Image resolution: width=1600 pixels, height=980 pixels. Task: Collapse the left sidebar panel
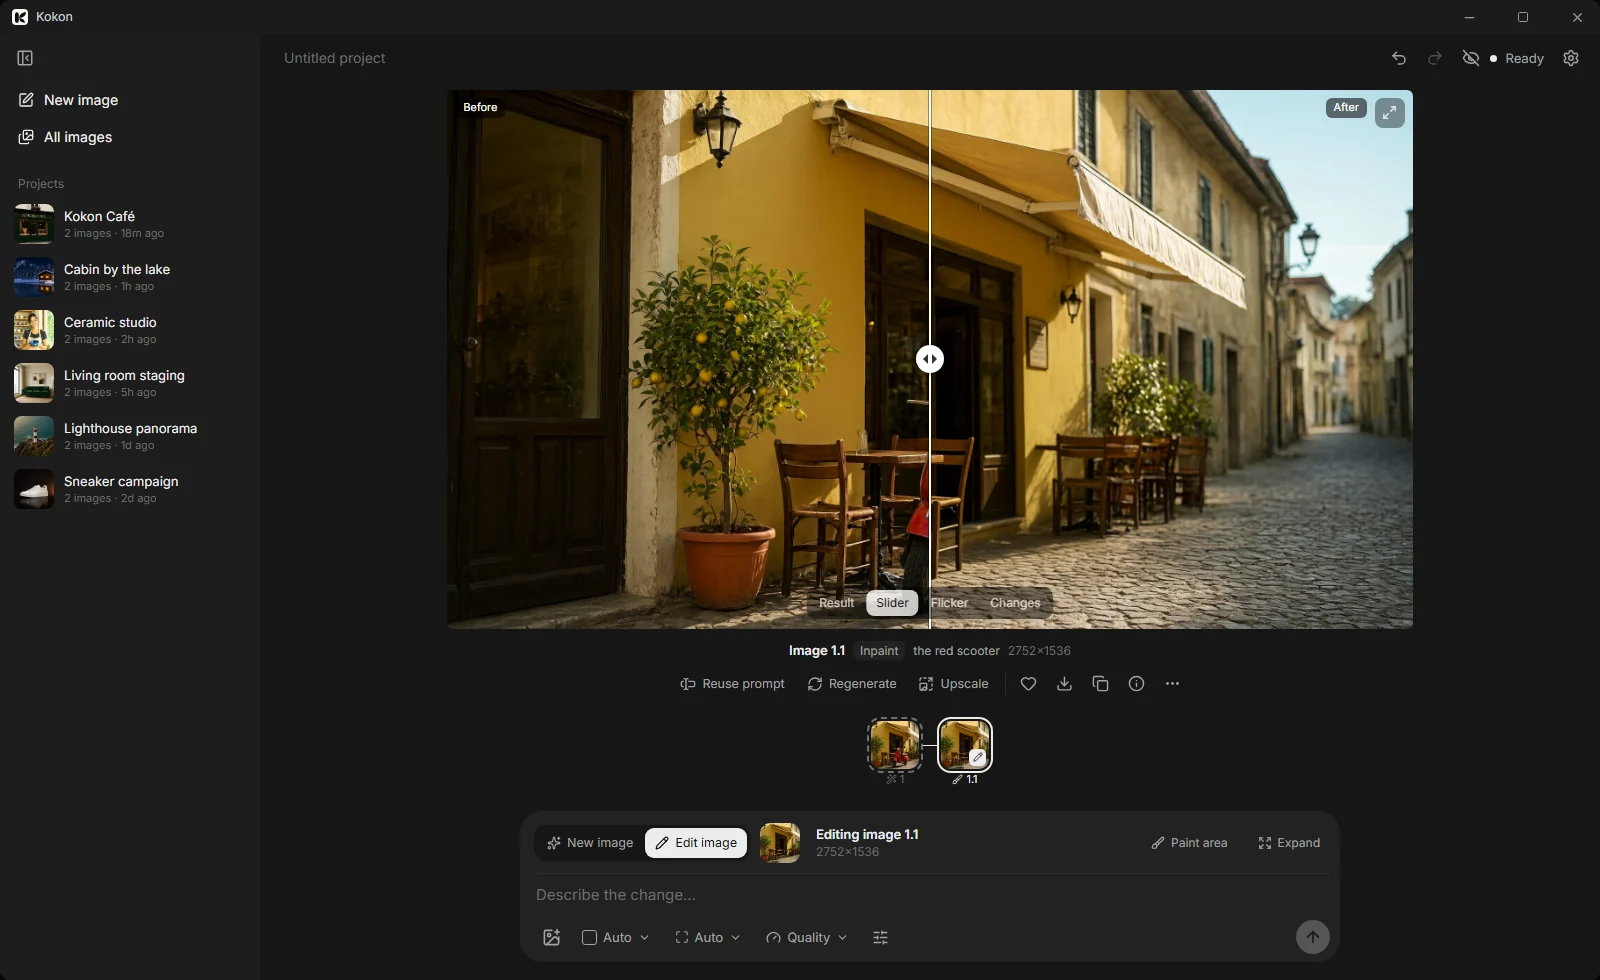(x=26, y=58)
